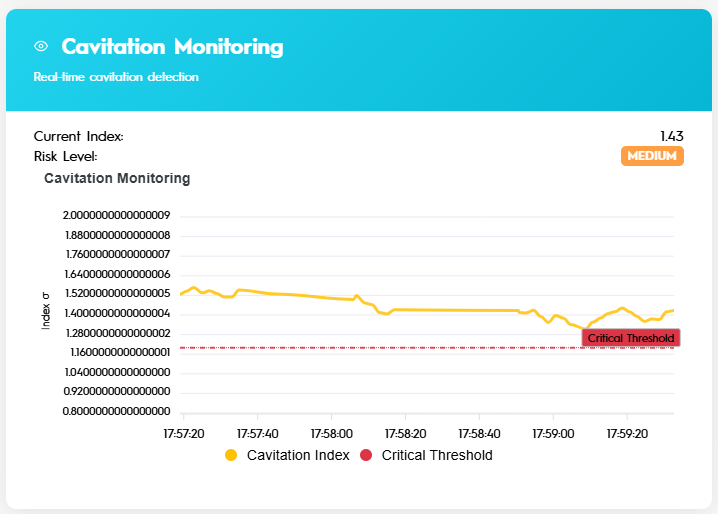
Task: Select the Cavitation Monitoring header title
Action: pos(172,46)
